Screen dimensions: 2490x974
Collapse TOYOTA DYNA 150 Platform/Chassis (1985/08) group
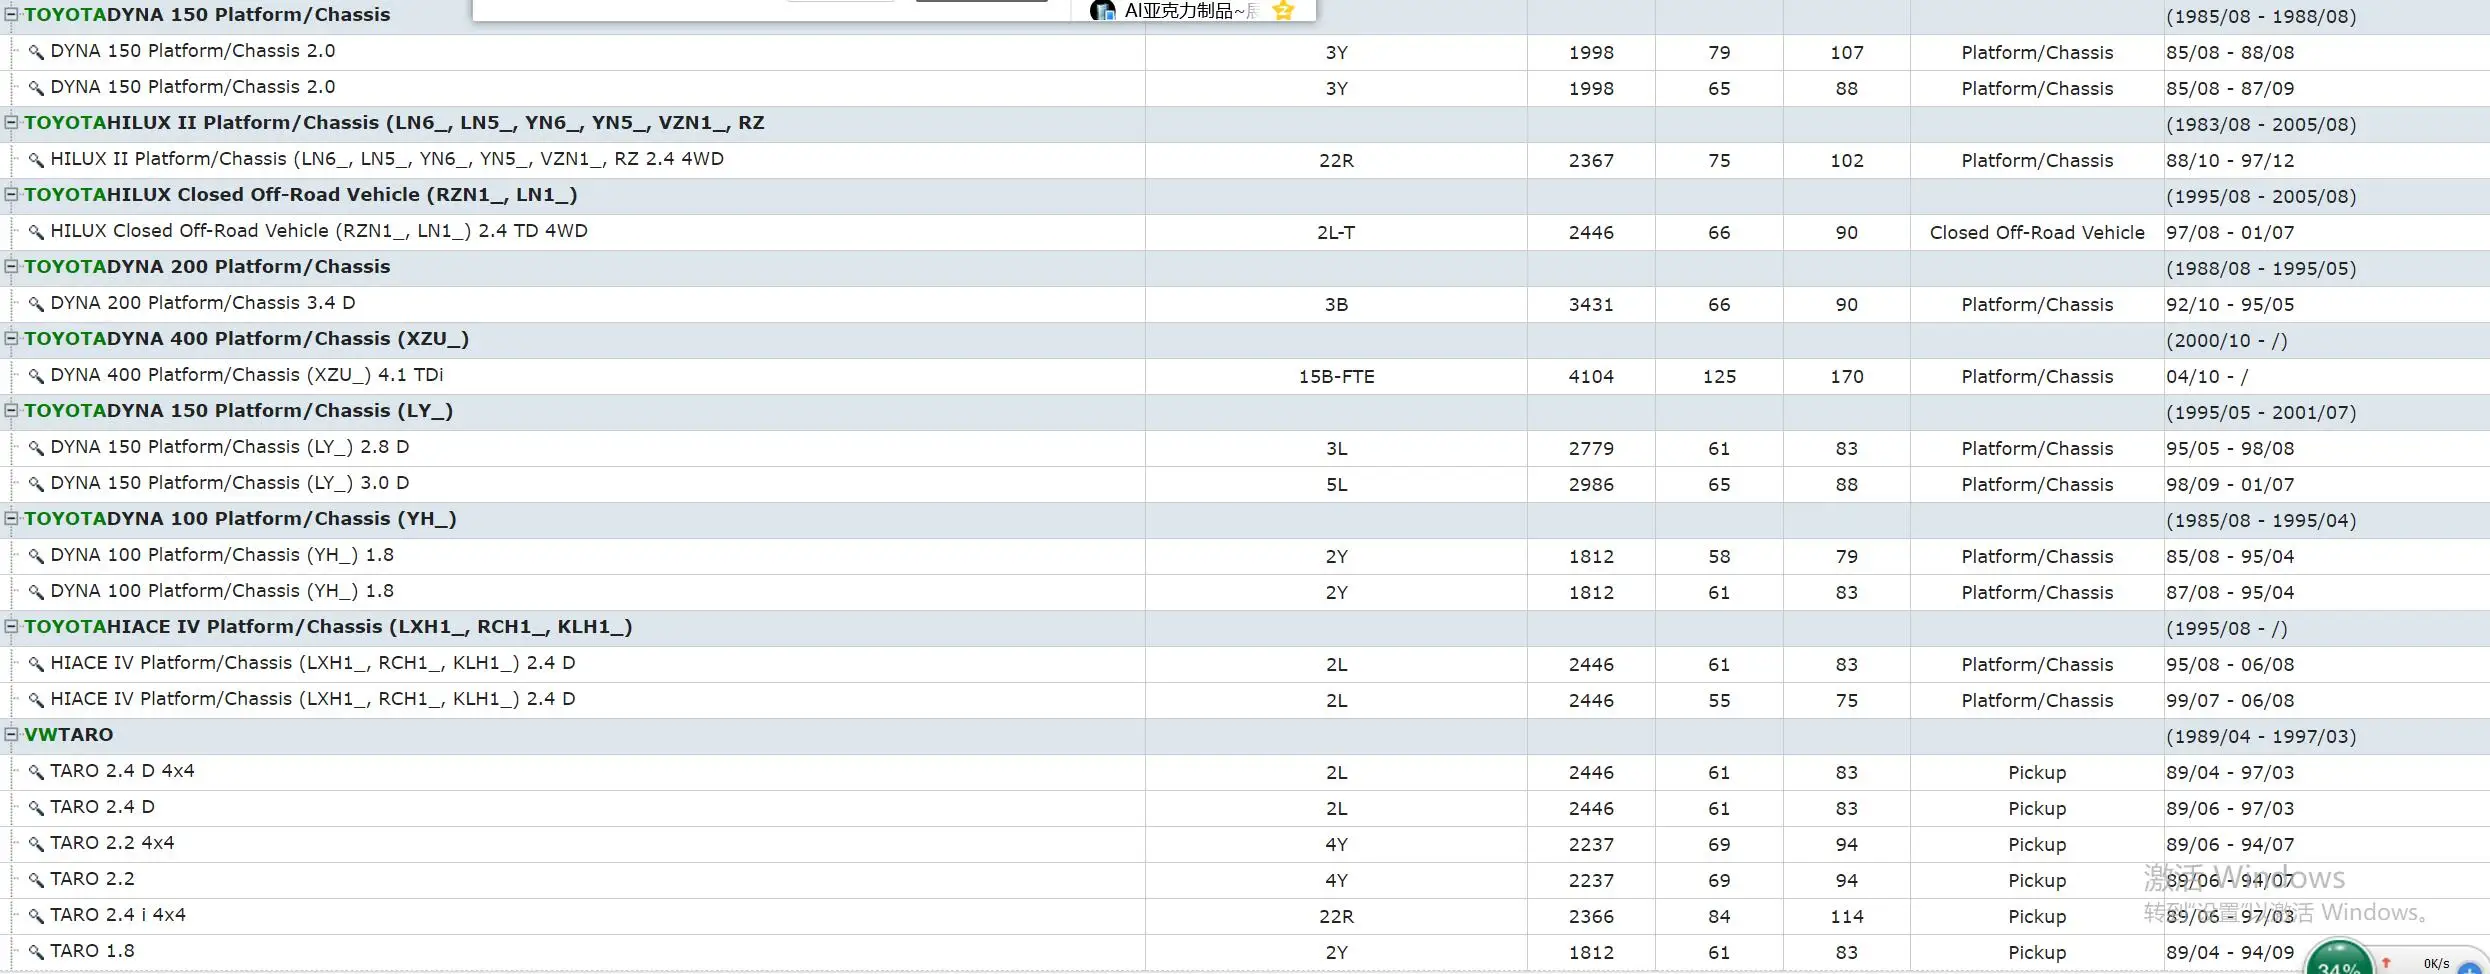(x=12, y=14)
